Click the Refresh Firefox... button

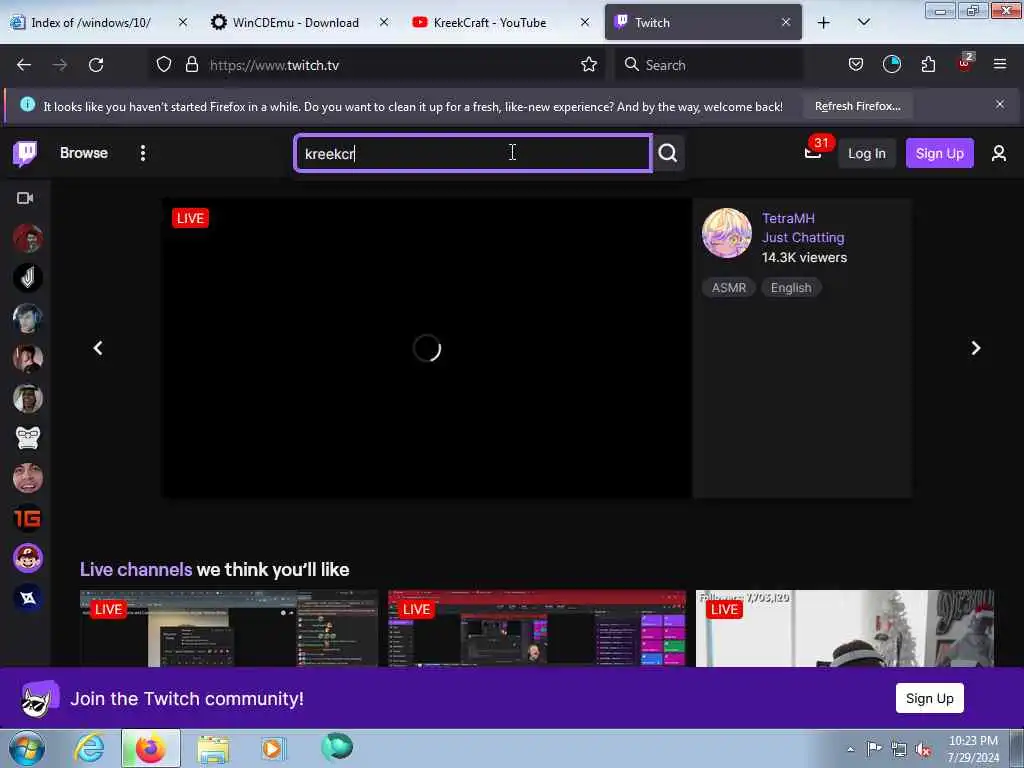point(857,106)
